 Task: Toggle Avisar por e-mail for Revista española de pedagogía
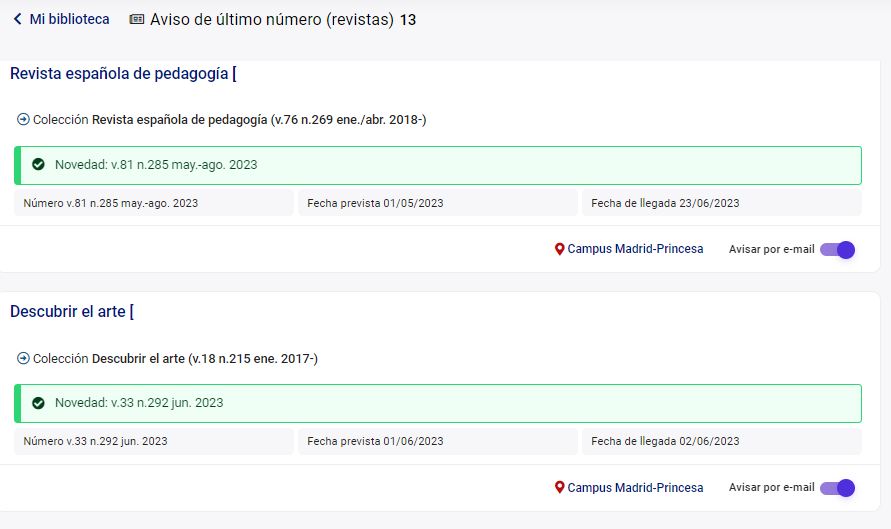pyautogui.click(x=837, y=249)
